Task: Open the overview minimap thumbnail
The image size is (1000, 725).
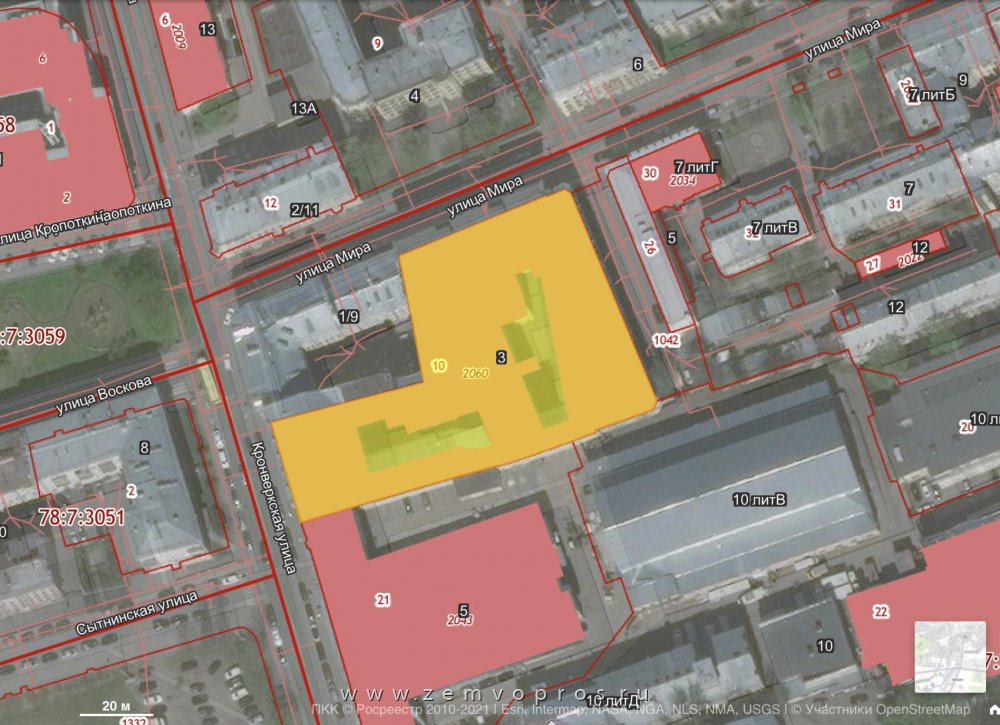Action: tap(950, 656)
